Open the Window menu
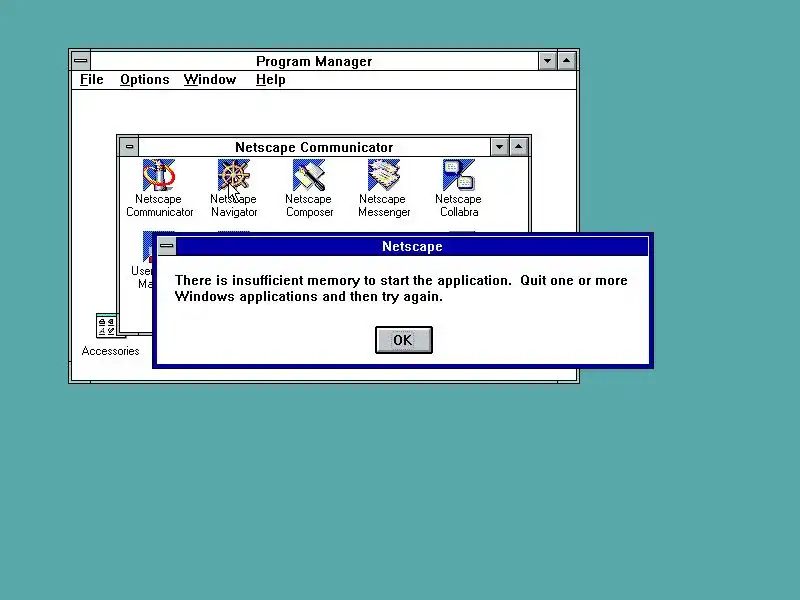The width and height of the screenshot is (800, 600). pos(210,80)
